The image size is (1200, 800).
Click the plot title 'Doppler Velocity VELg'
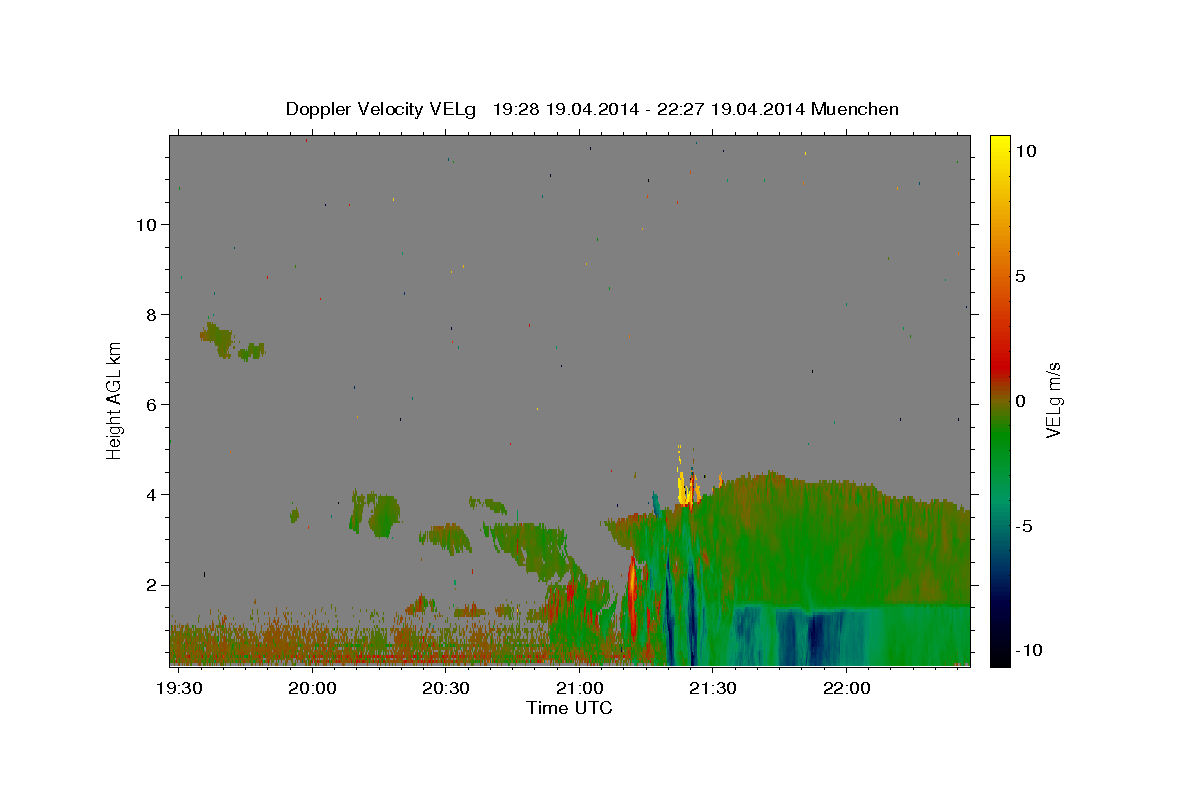(383, 109)
